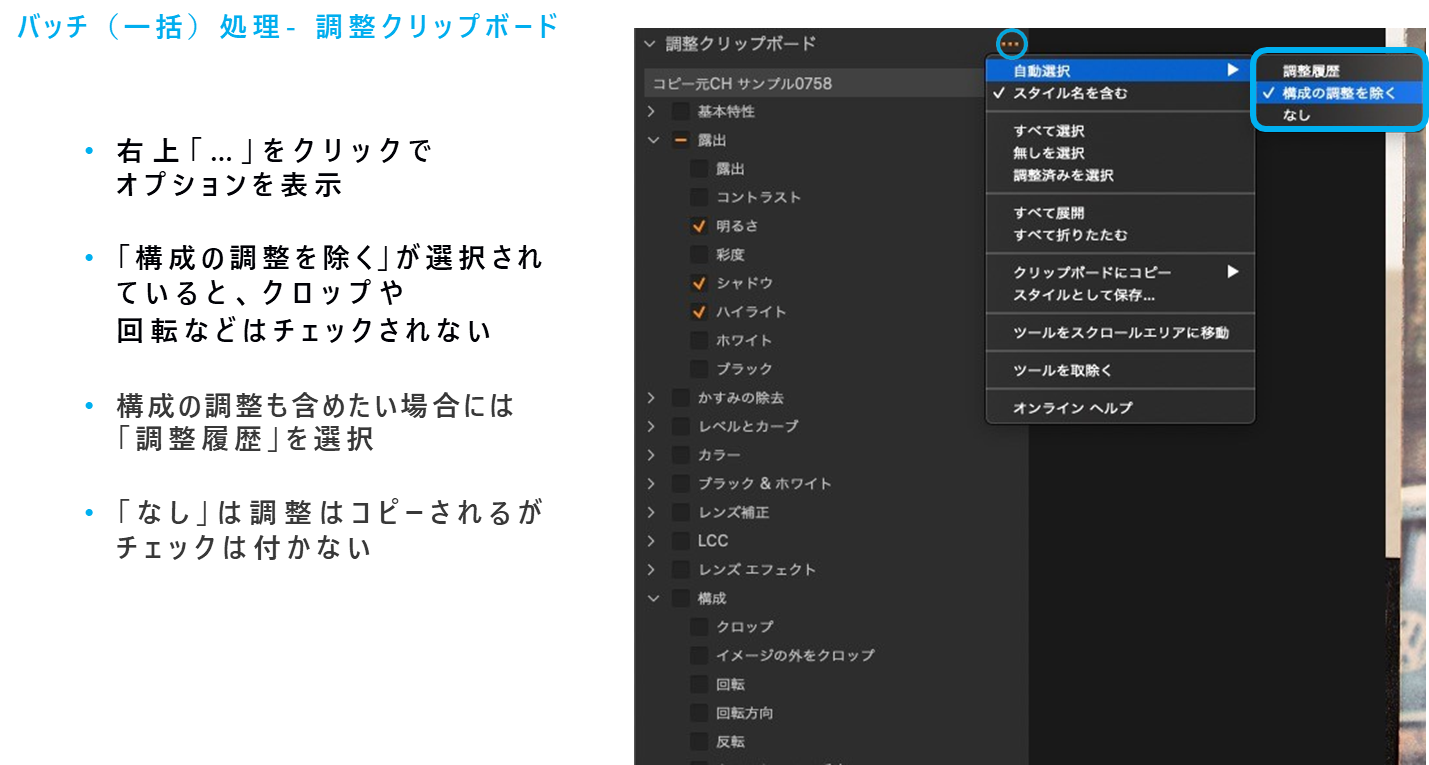
Task: Enable the コントラスト checkbox
Action: point(698,197)
